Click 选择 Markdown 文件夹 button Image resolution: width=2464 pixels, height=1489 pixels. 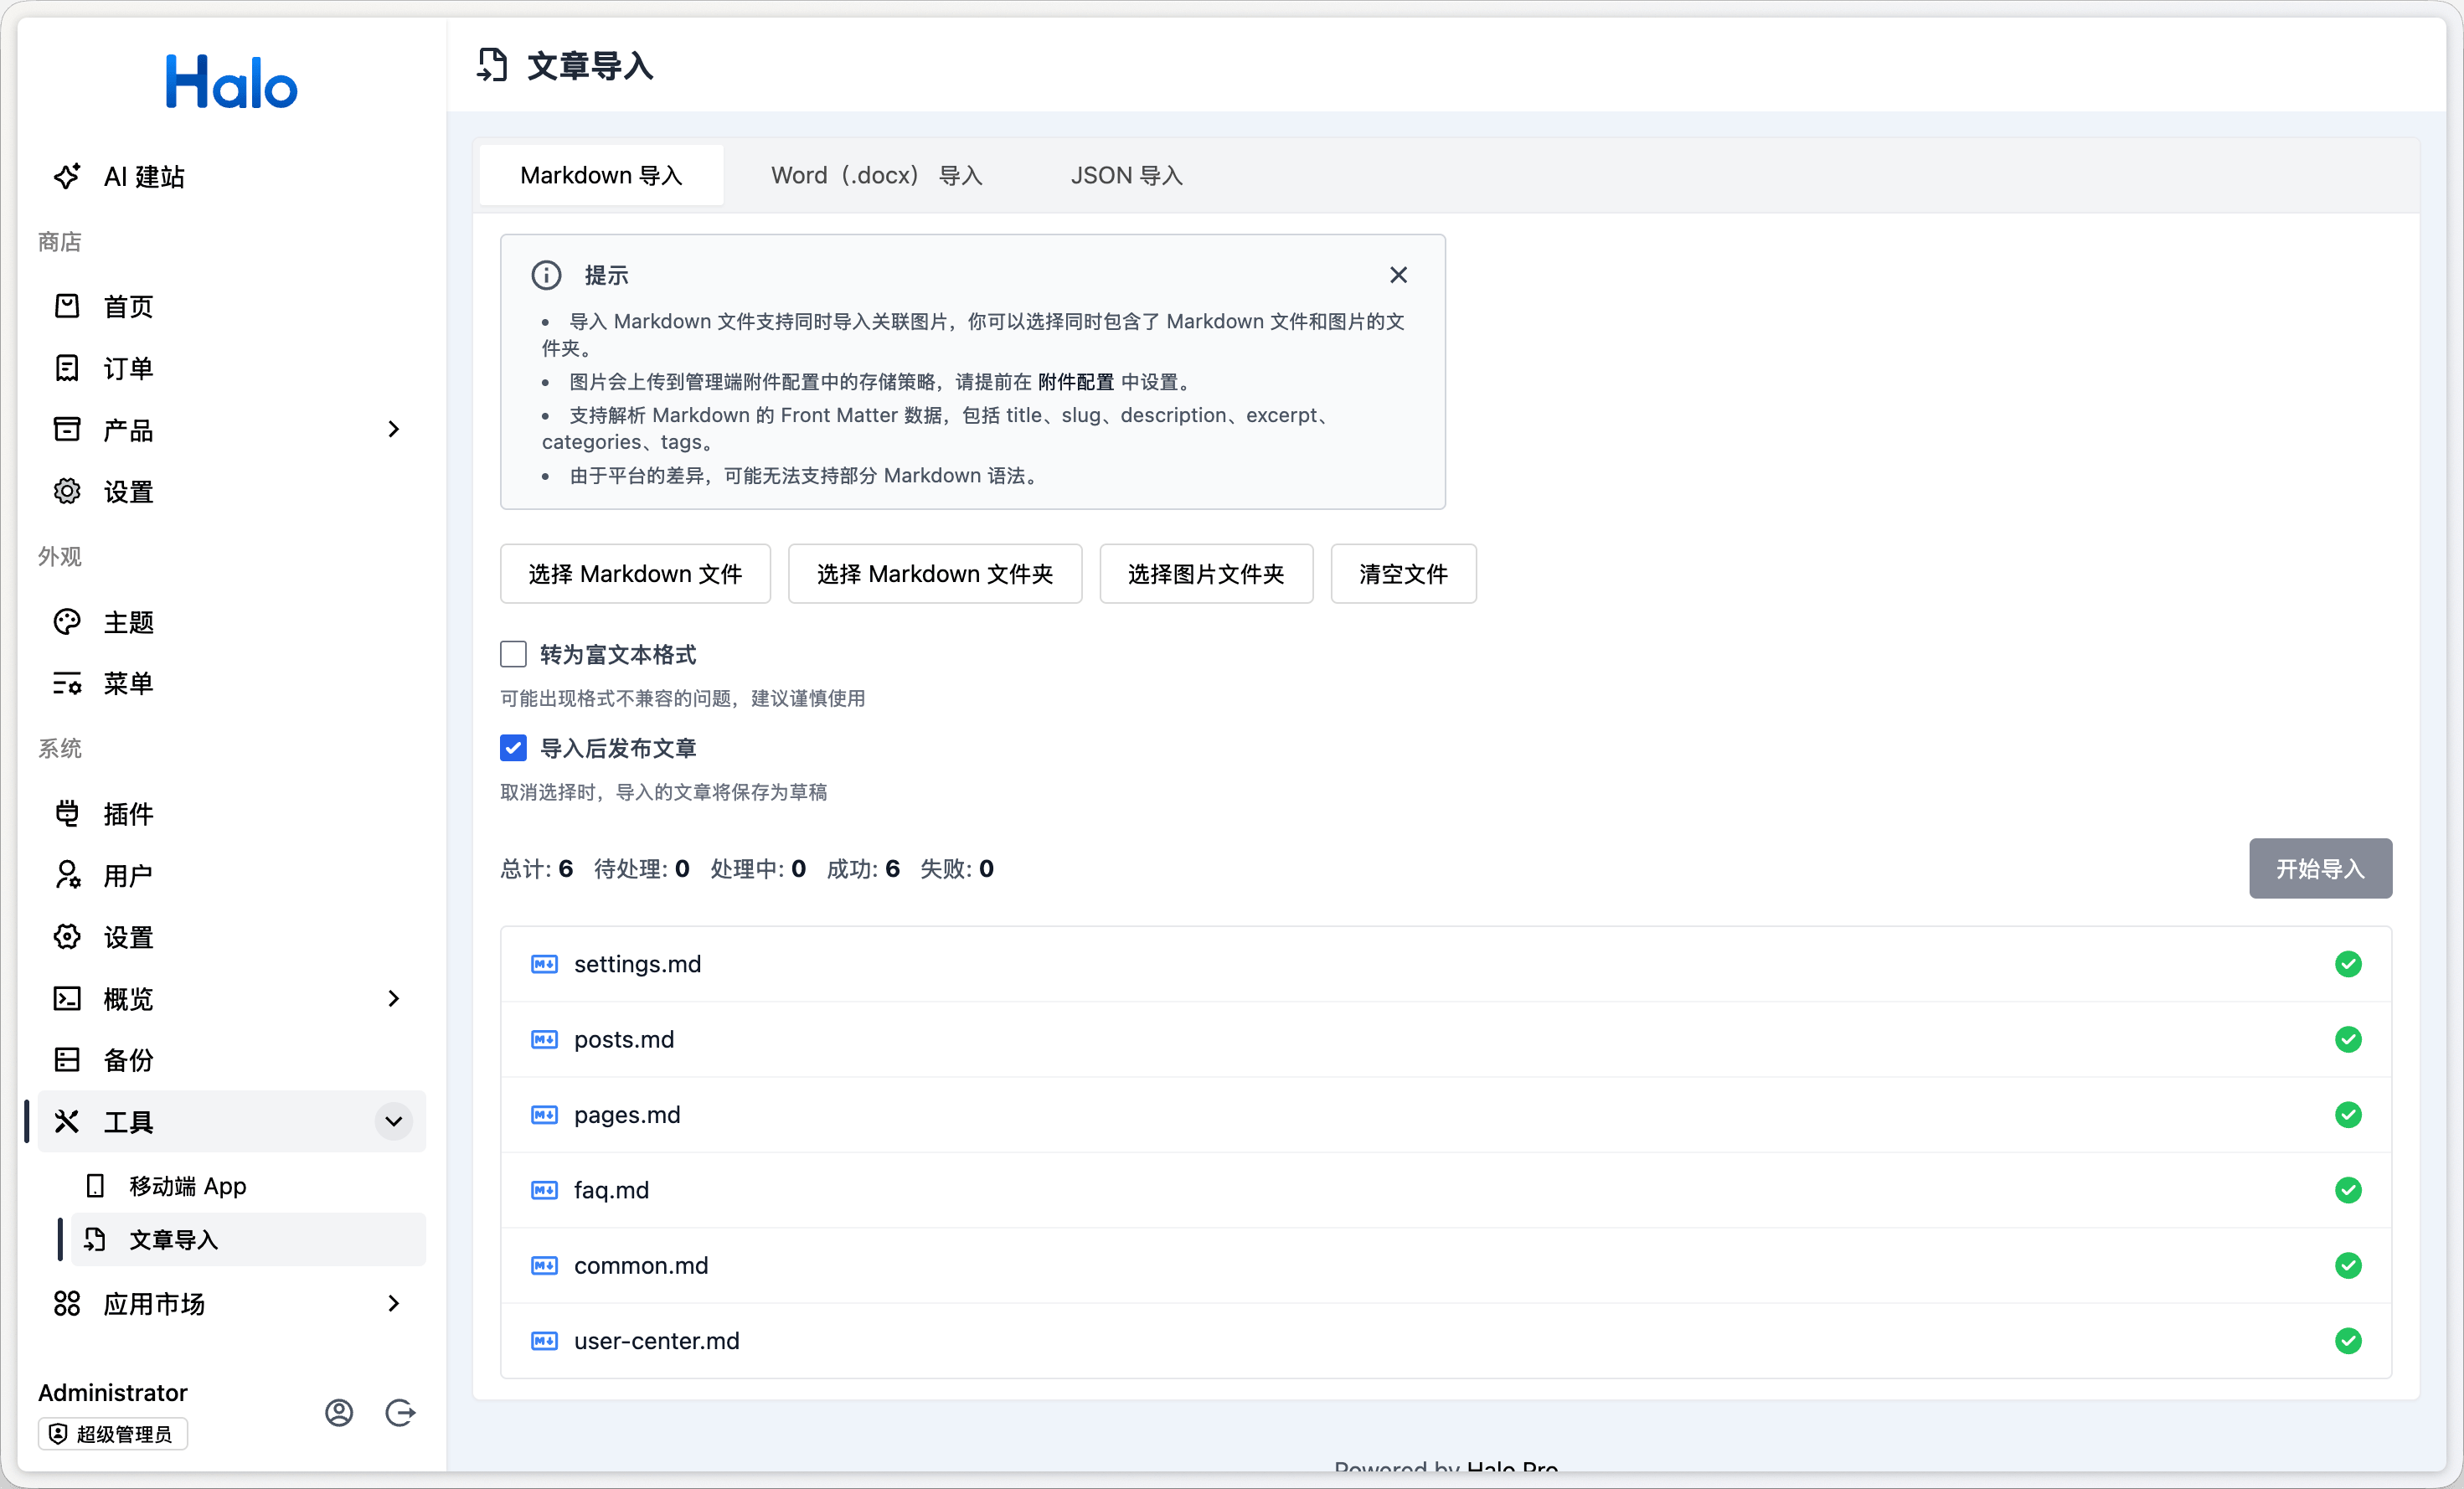pyautogui.click(x=934, y=574)
